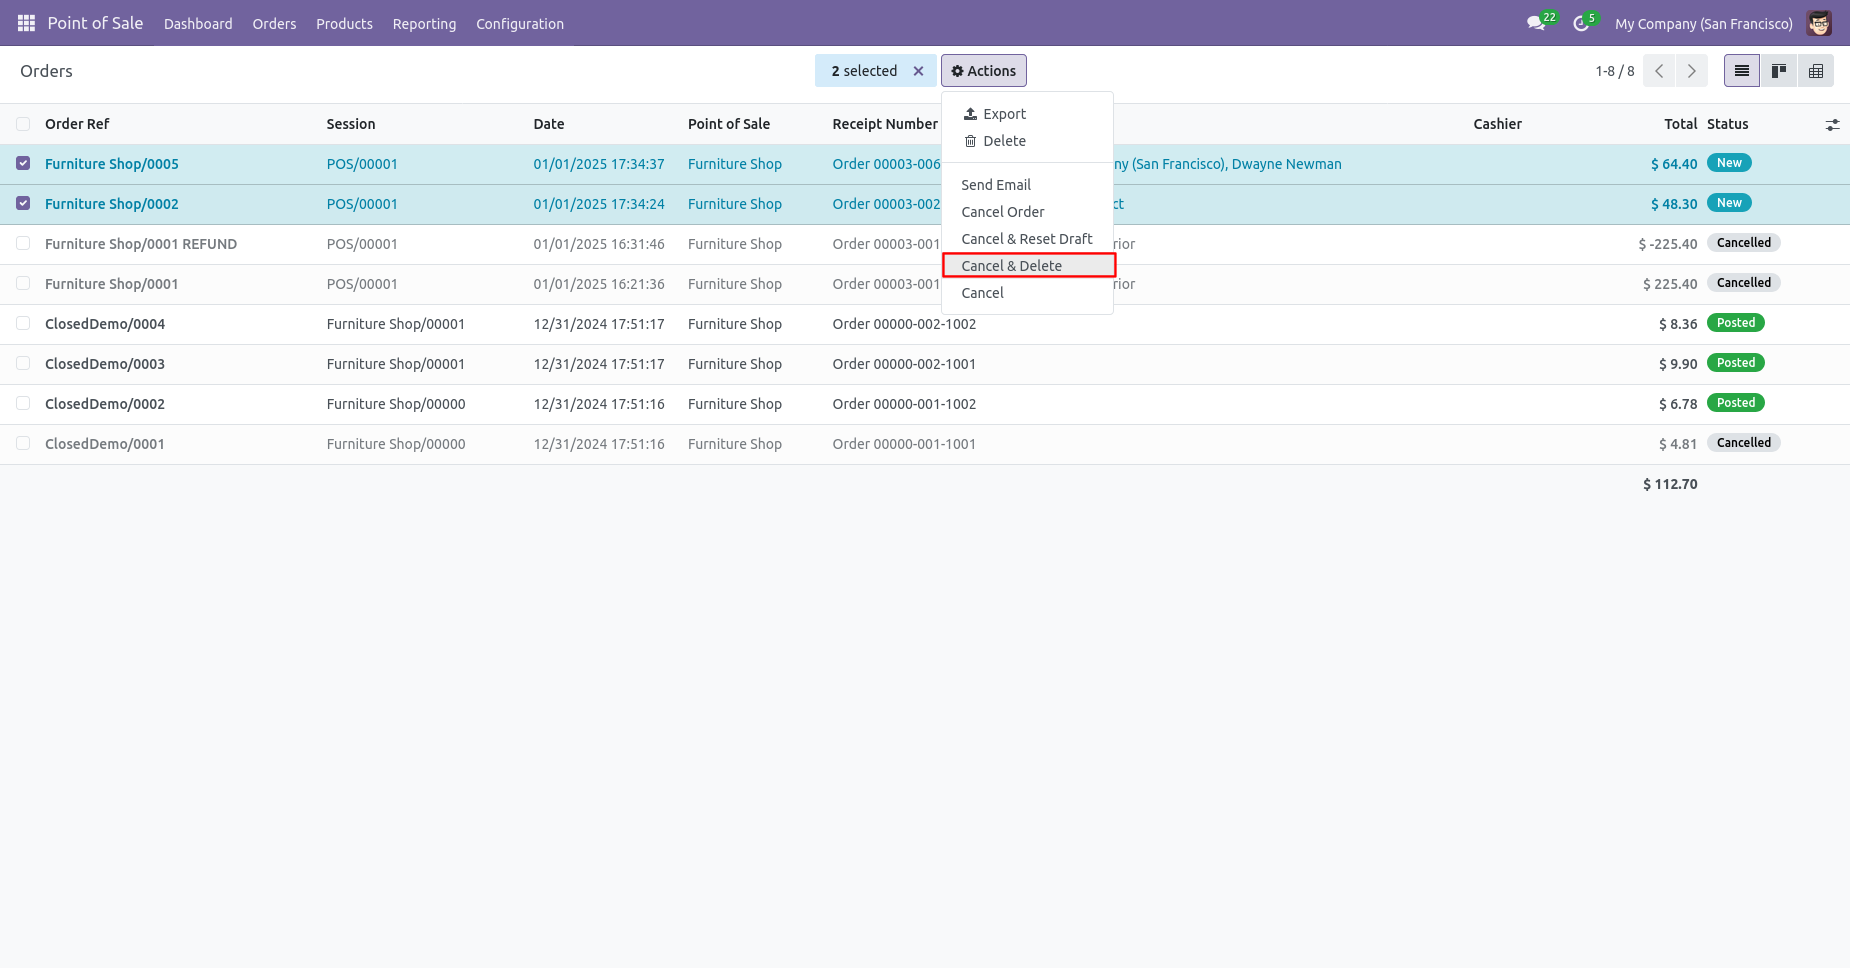Viewport: 1850px width, 968px height.
Task: Check the Furniture Shop/0001 order row
Action: (x=23, y=283)
